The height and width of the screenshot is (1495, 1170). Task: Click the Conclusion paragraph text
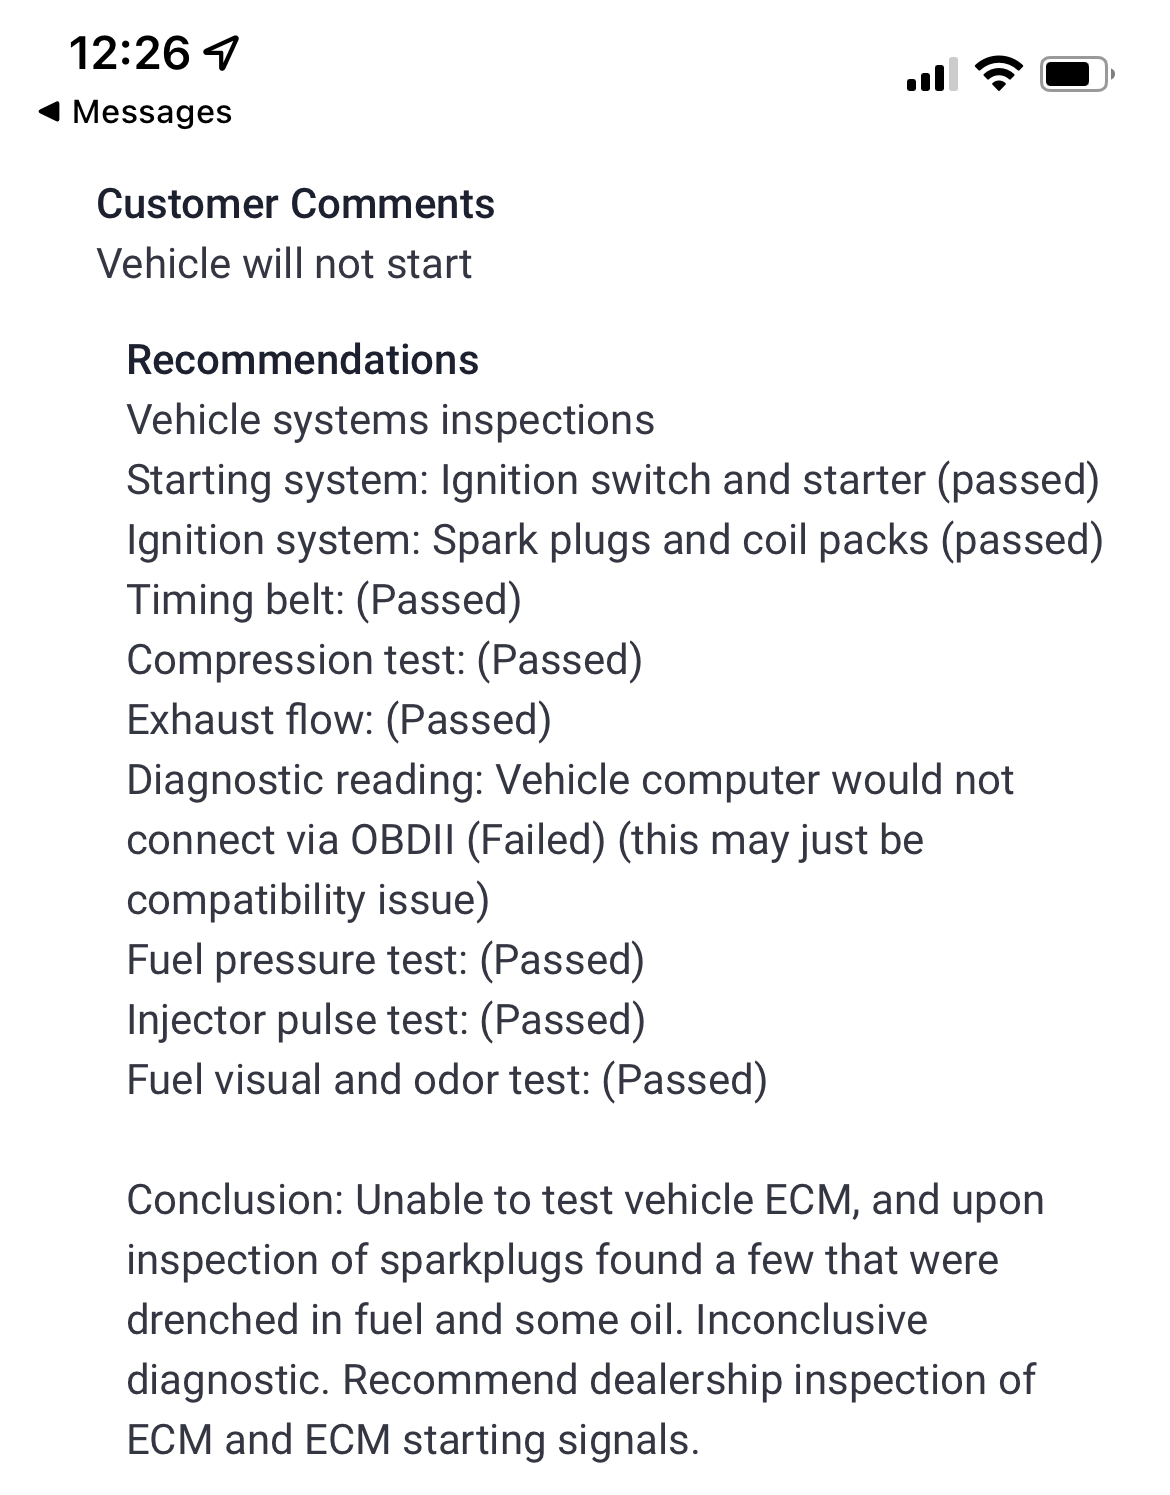[584, 1320]
